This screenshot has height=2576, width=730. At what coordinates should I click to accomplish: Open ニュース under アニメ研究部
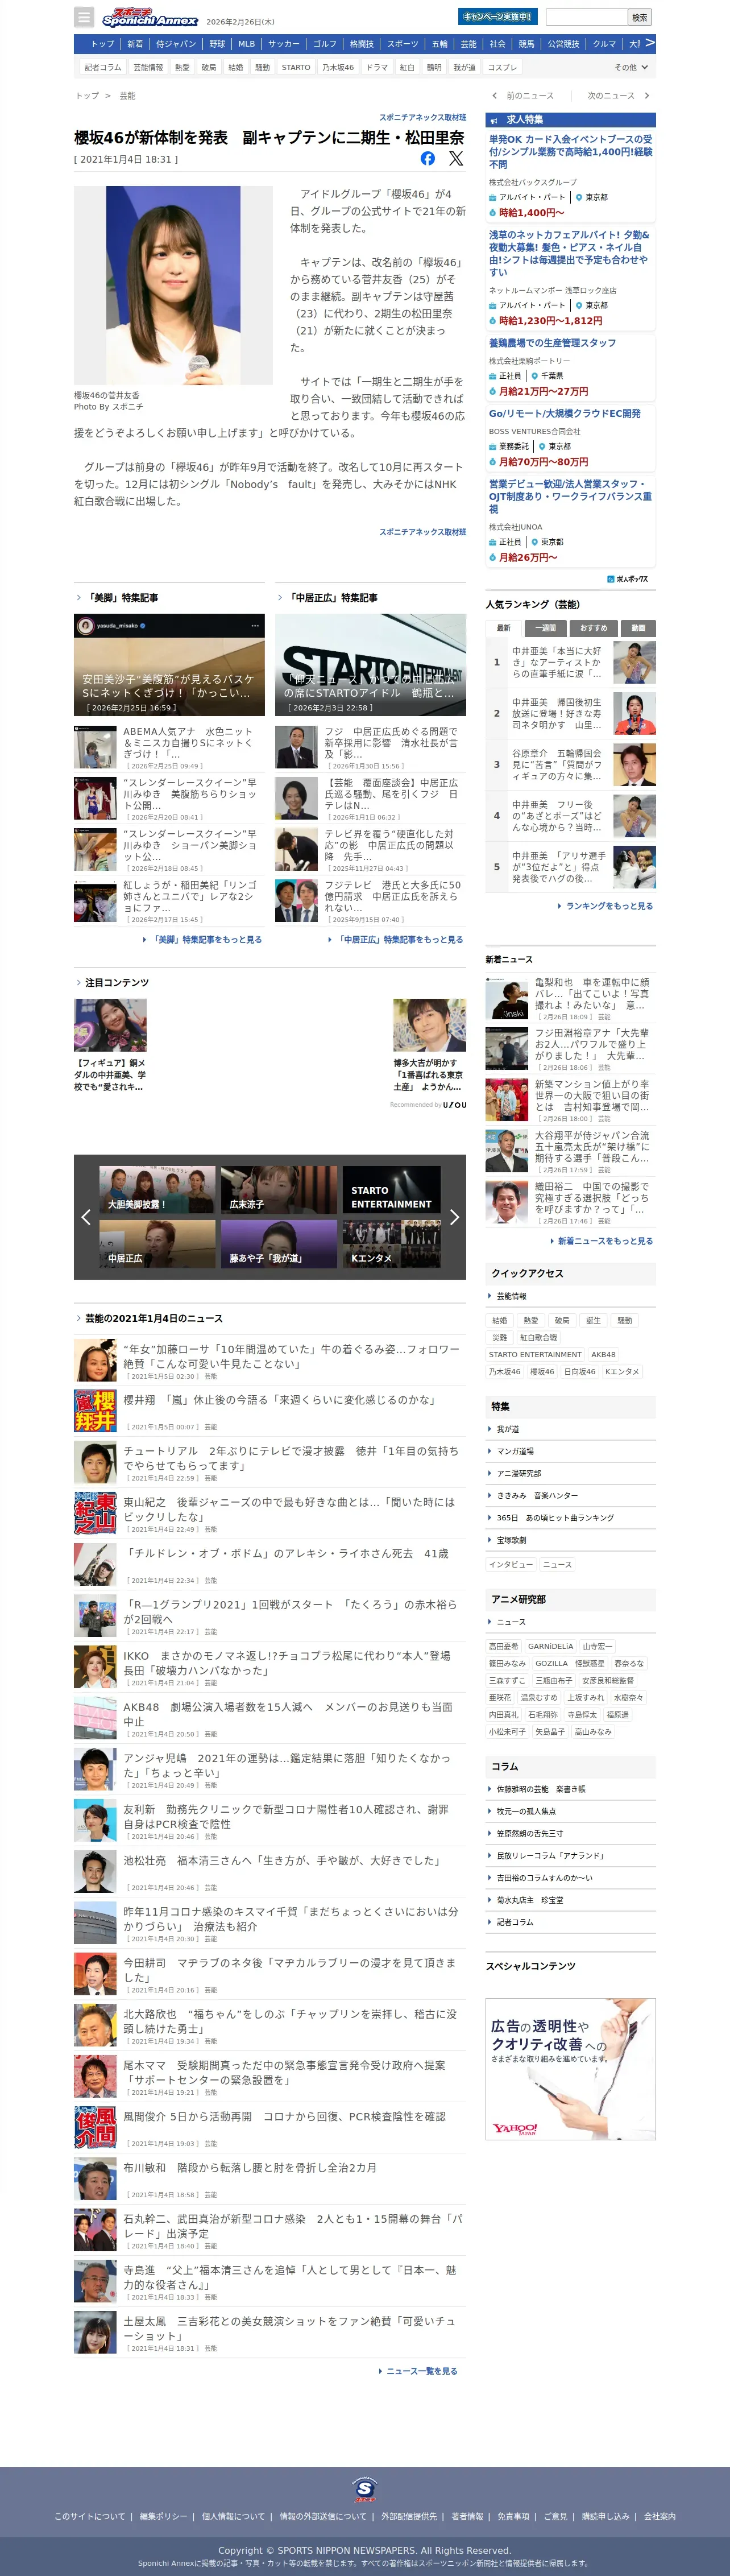[511, 1622]
